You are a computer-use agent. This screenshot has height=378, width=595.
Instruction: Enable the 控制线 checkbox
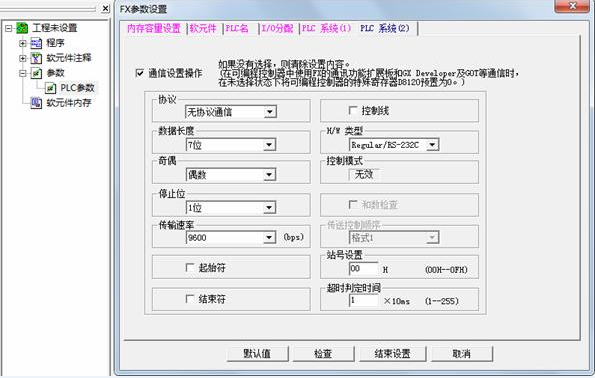tap(353, 110)
